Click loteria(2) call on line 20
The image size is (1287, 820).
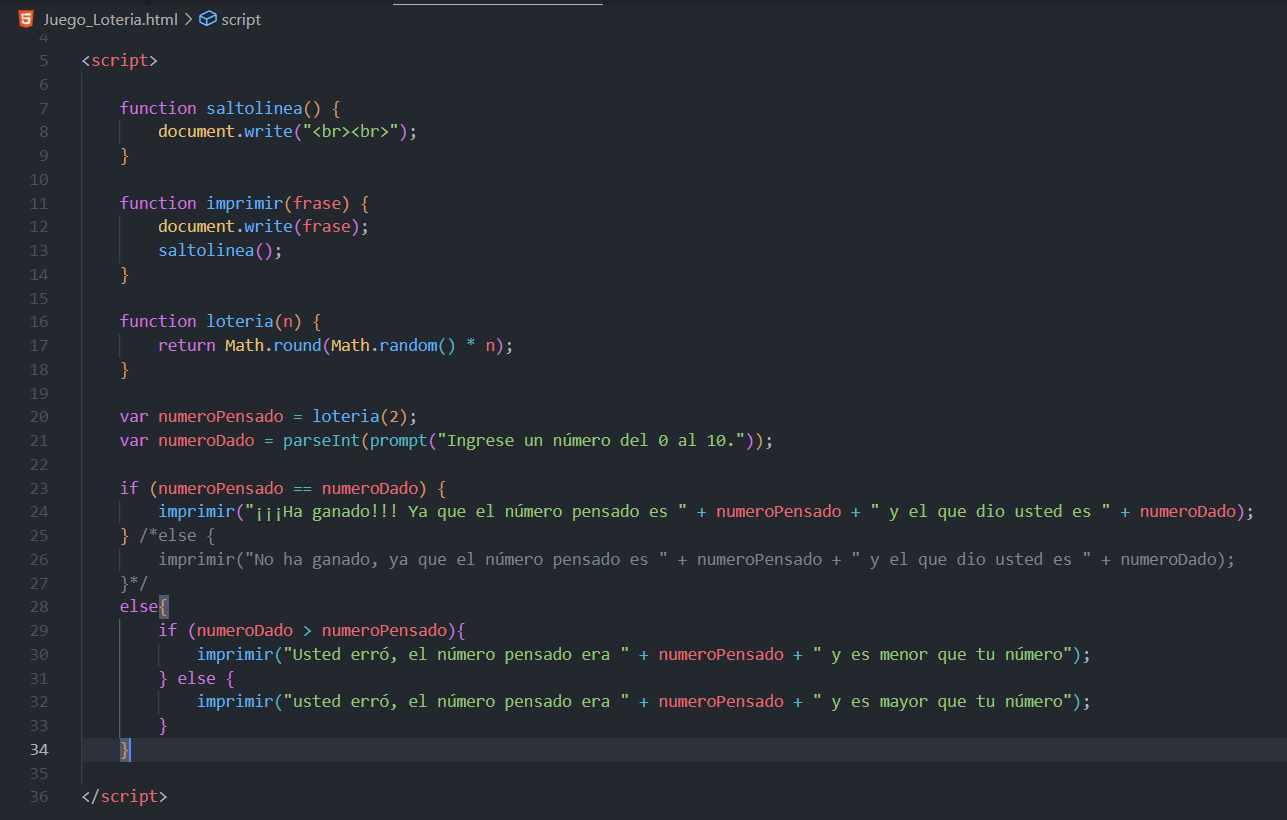coord(360,416)
